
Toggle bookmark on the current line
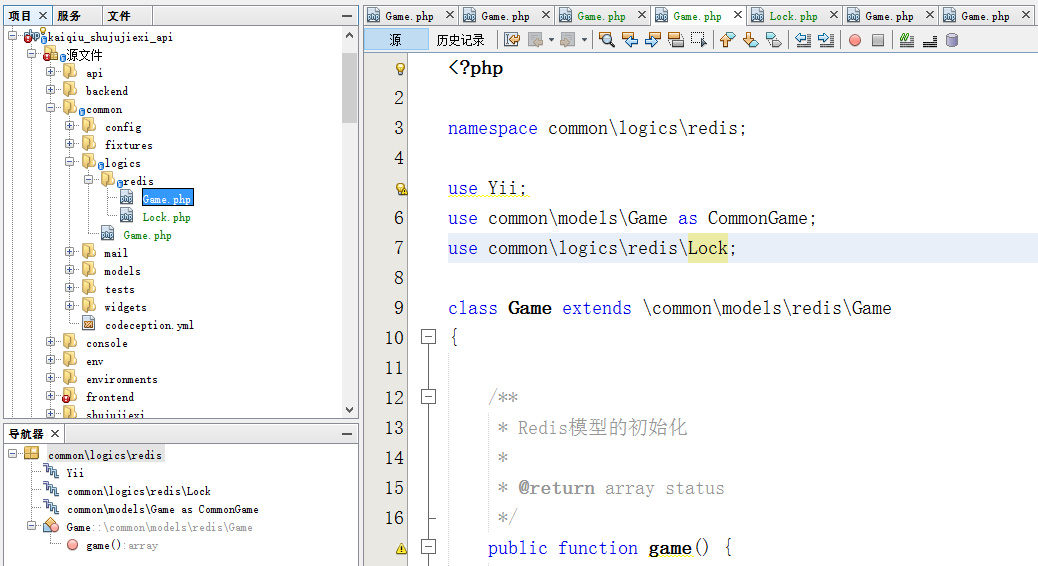pos(773,40)
